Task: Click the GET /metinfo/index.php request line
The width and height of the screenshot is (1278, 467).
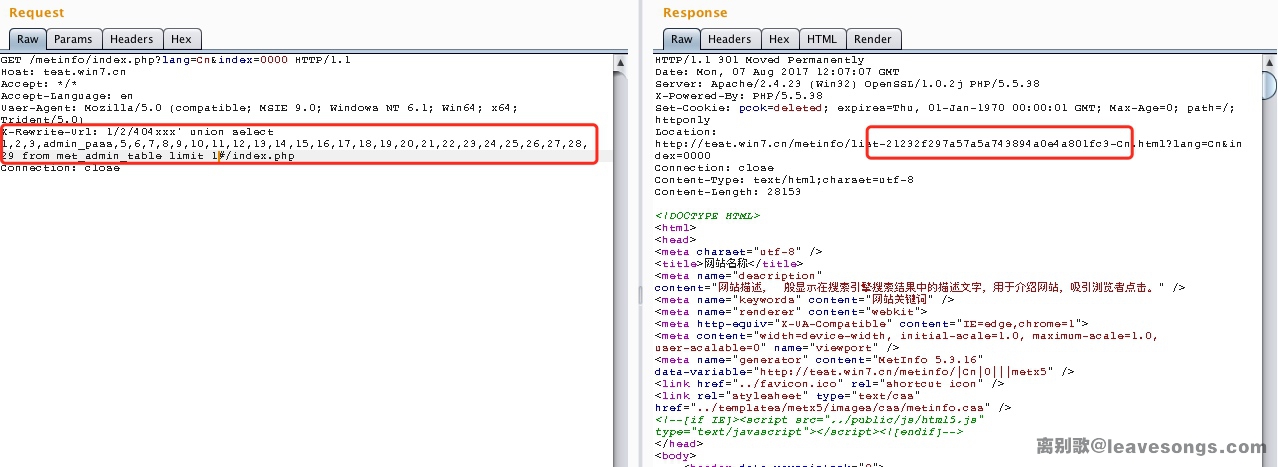Action: pos(176,60)
